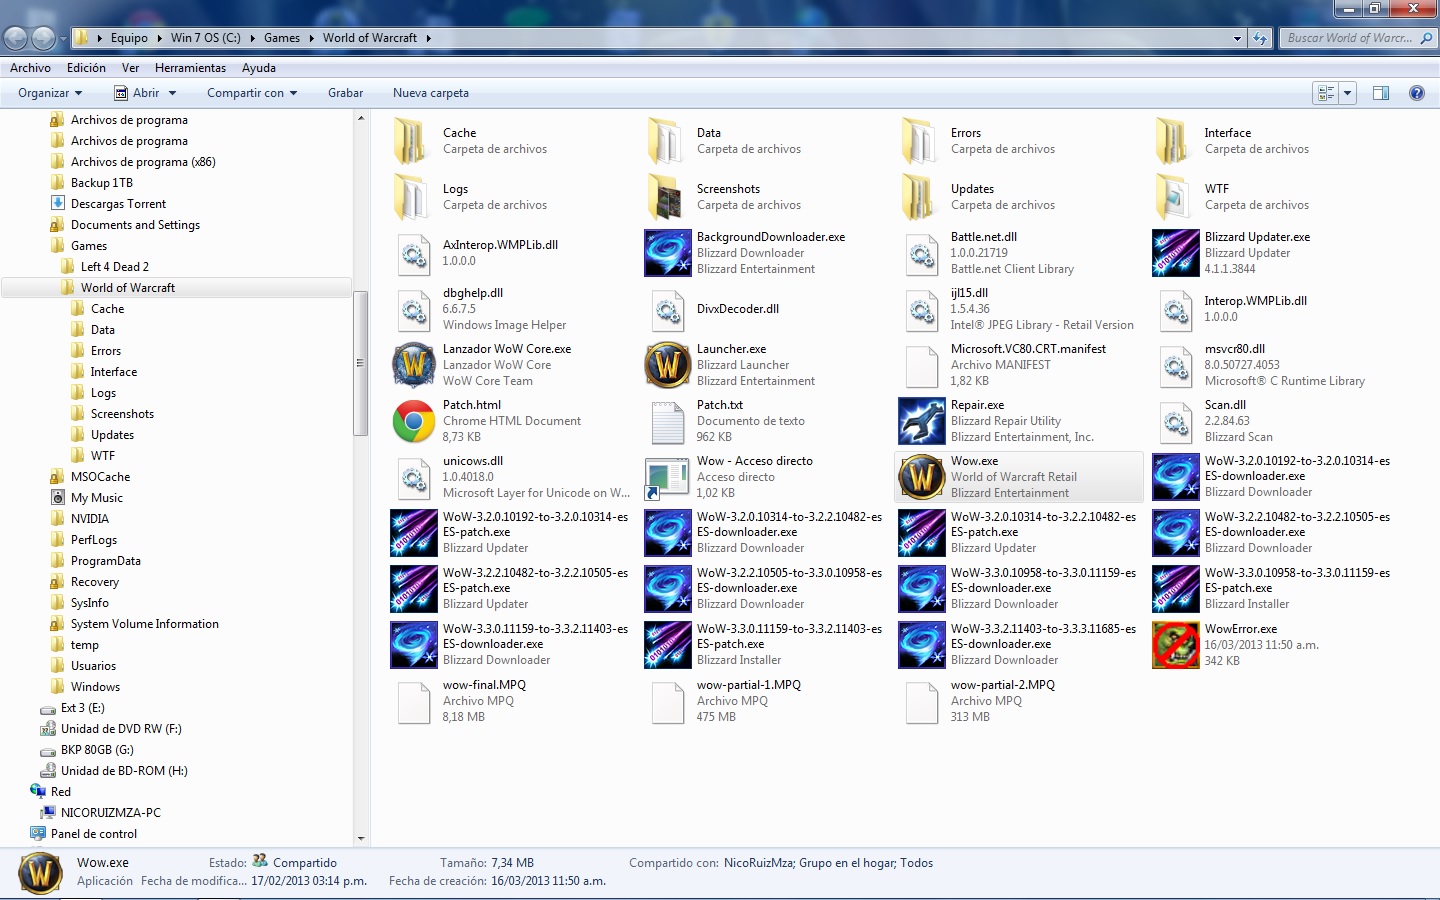Viewport: 1440px width, 900px height.
Task: Open the World of Warcraft breadcrumb arrow
Action: (428, 38)
